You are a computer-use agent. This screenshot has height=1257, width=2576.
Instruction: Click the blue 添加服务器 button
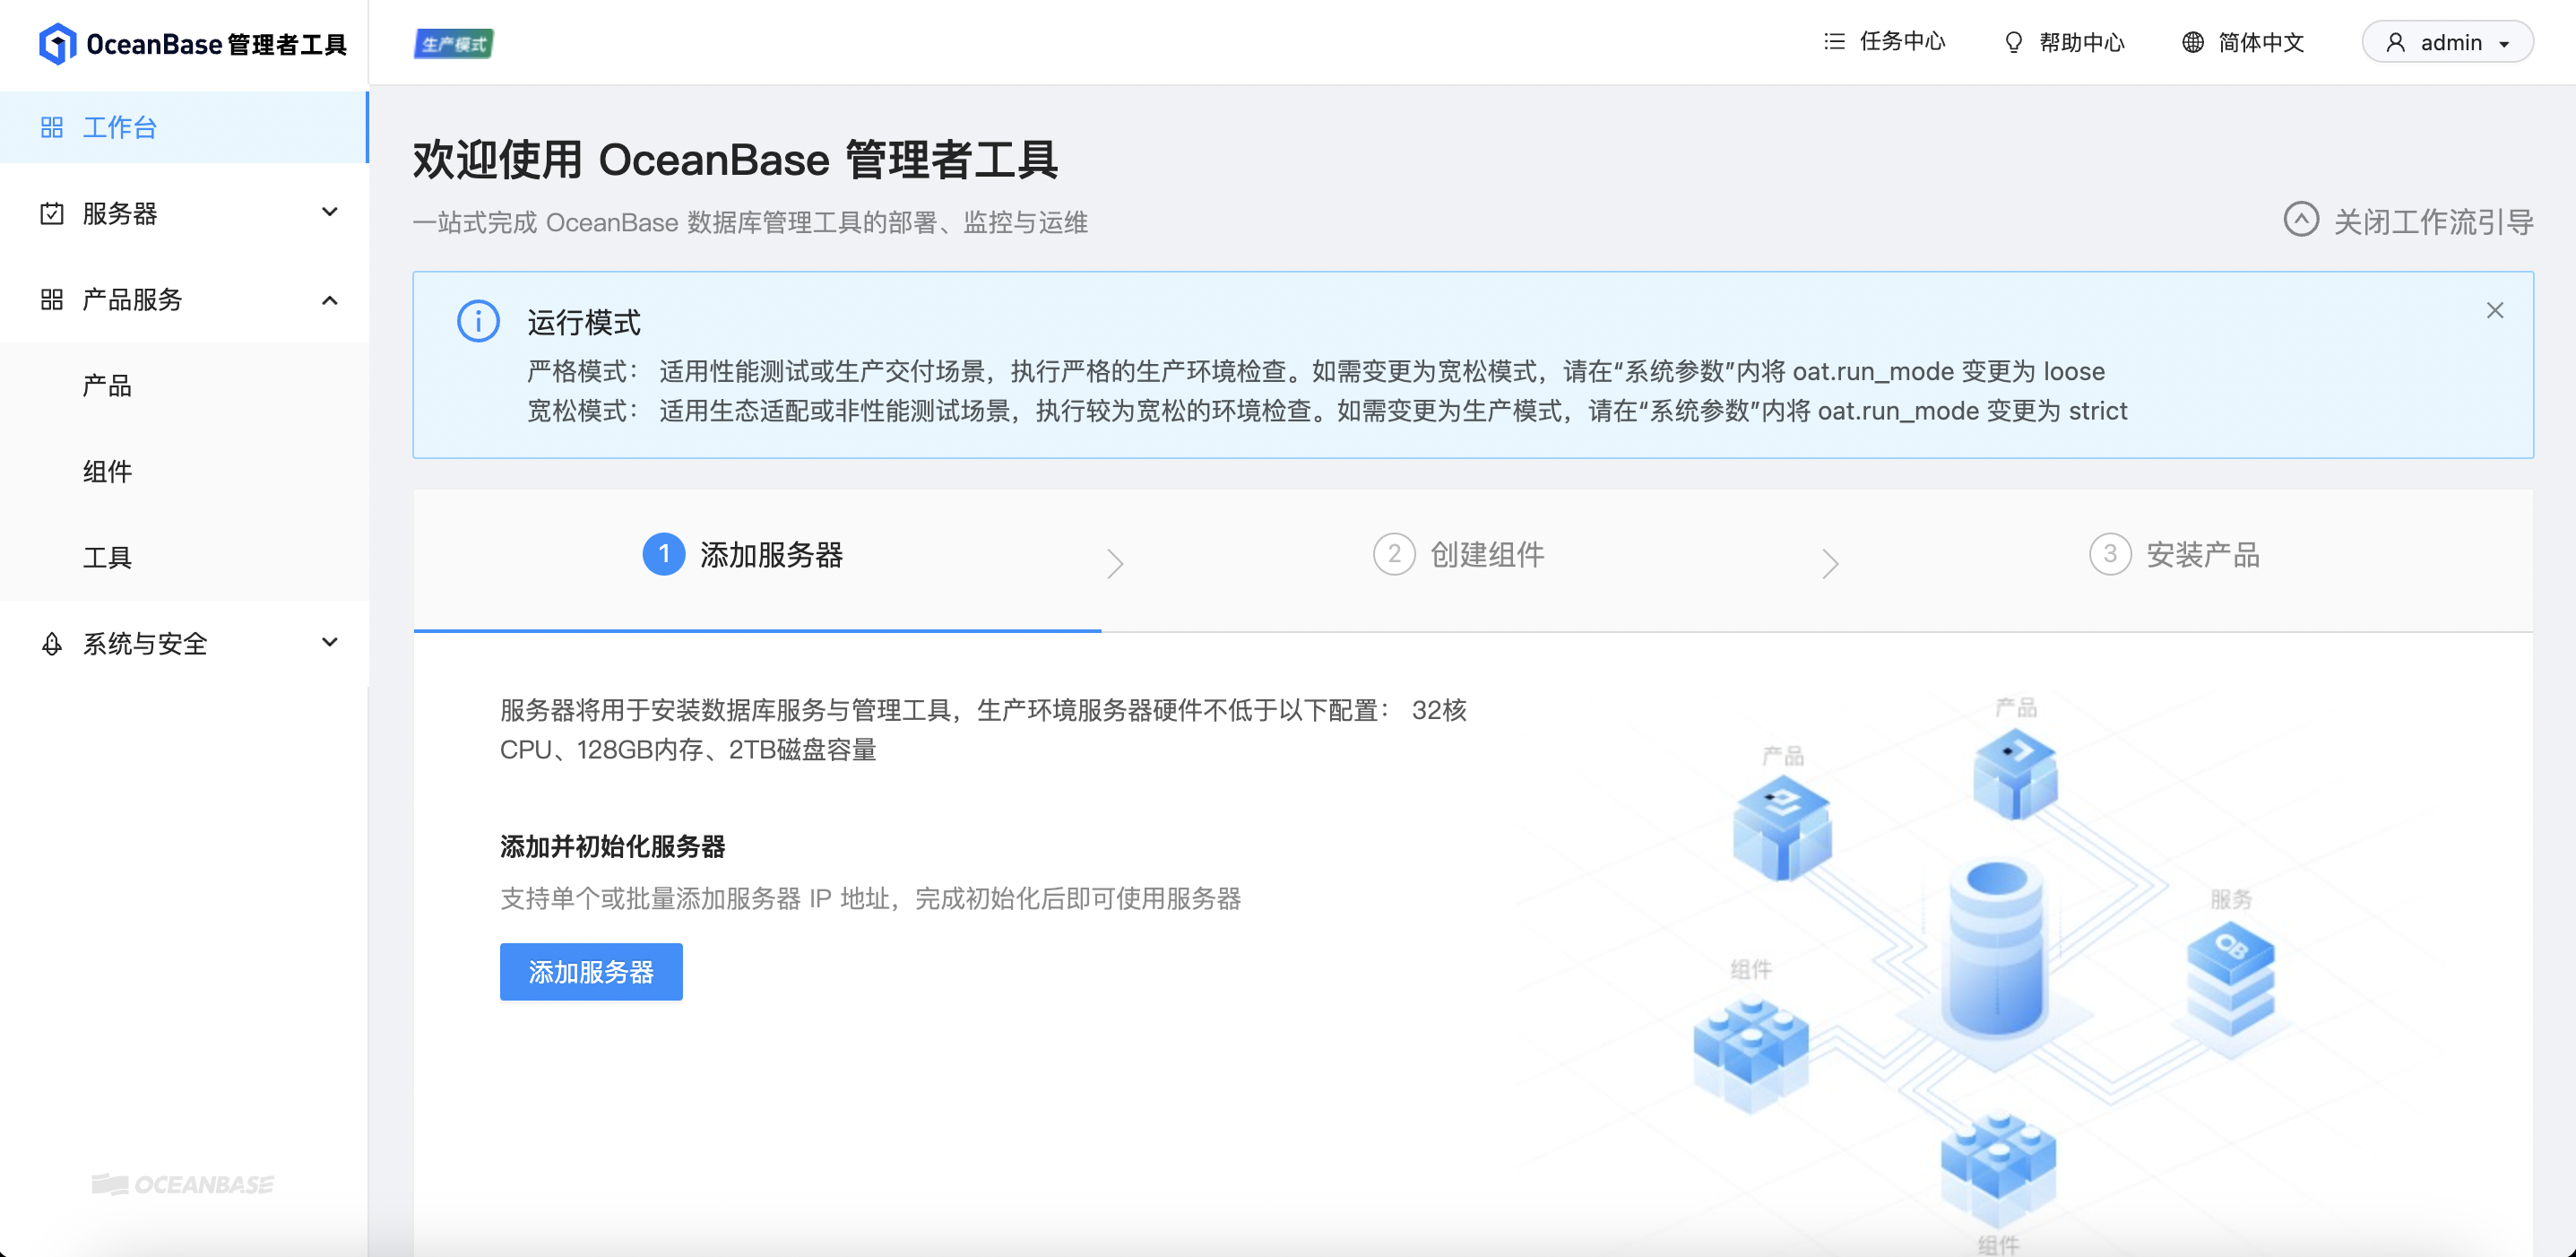tap(590, 971)
